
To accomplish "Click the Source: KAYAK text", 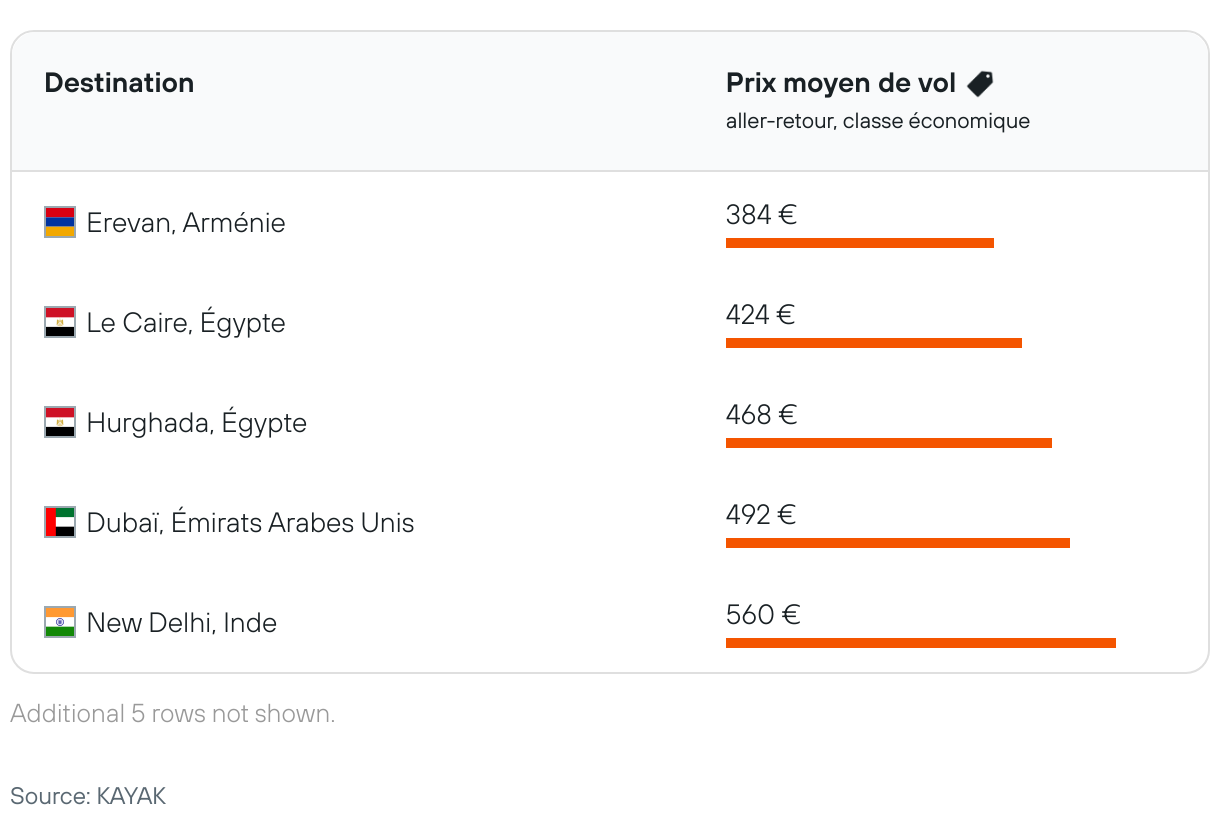I will tap(88, 796).
